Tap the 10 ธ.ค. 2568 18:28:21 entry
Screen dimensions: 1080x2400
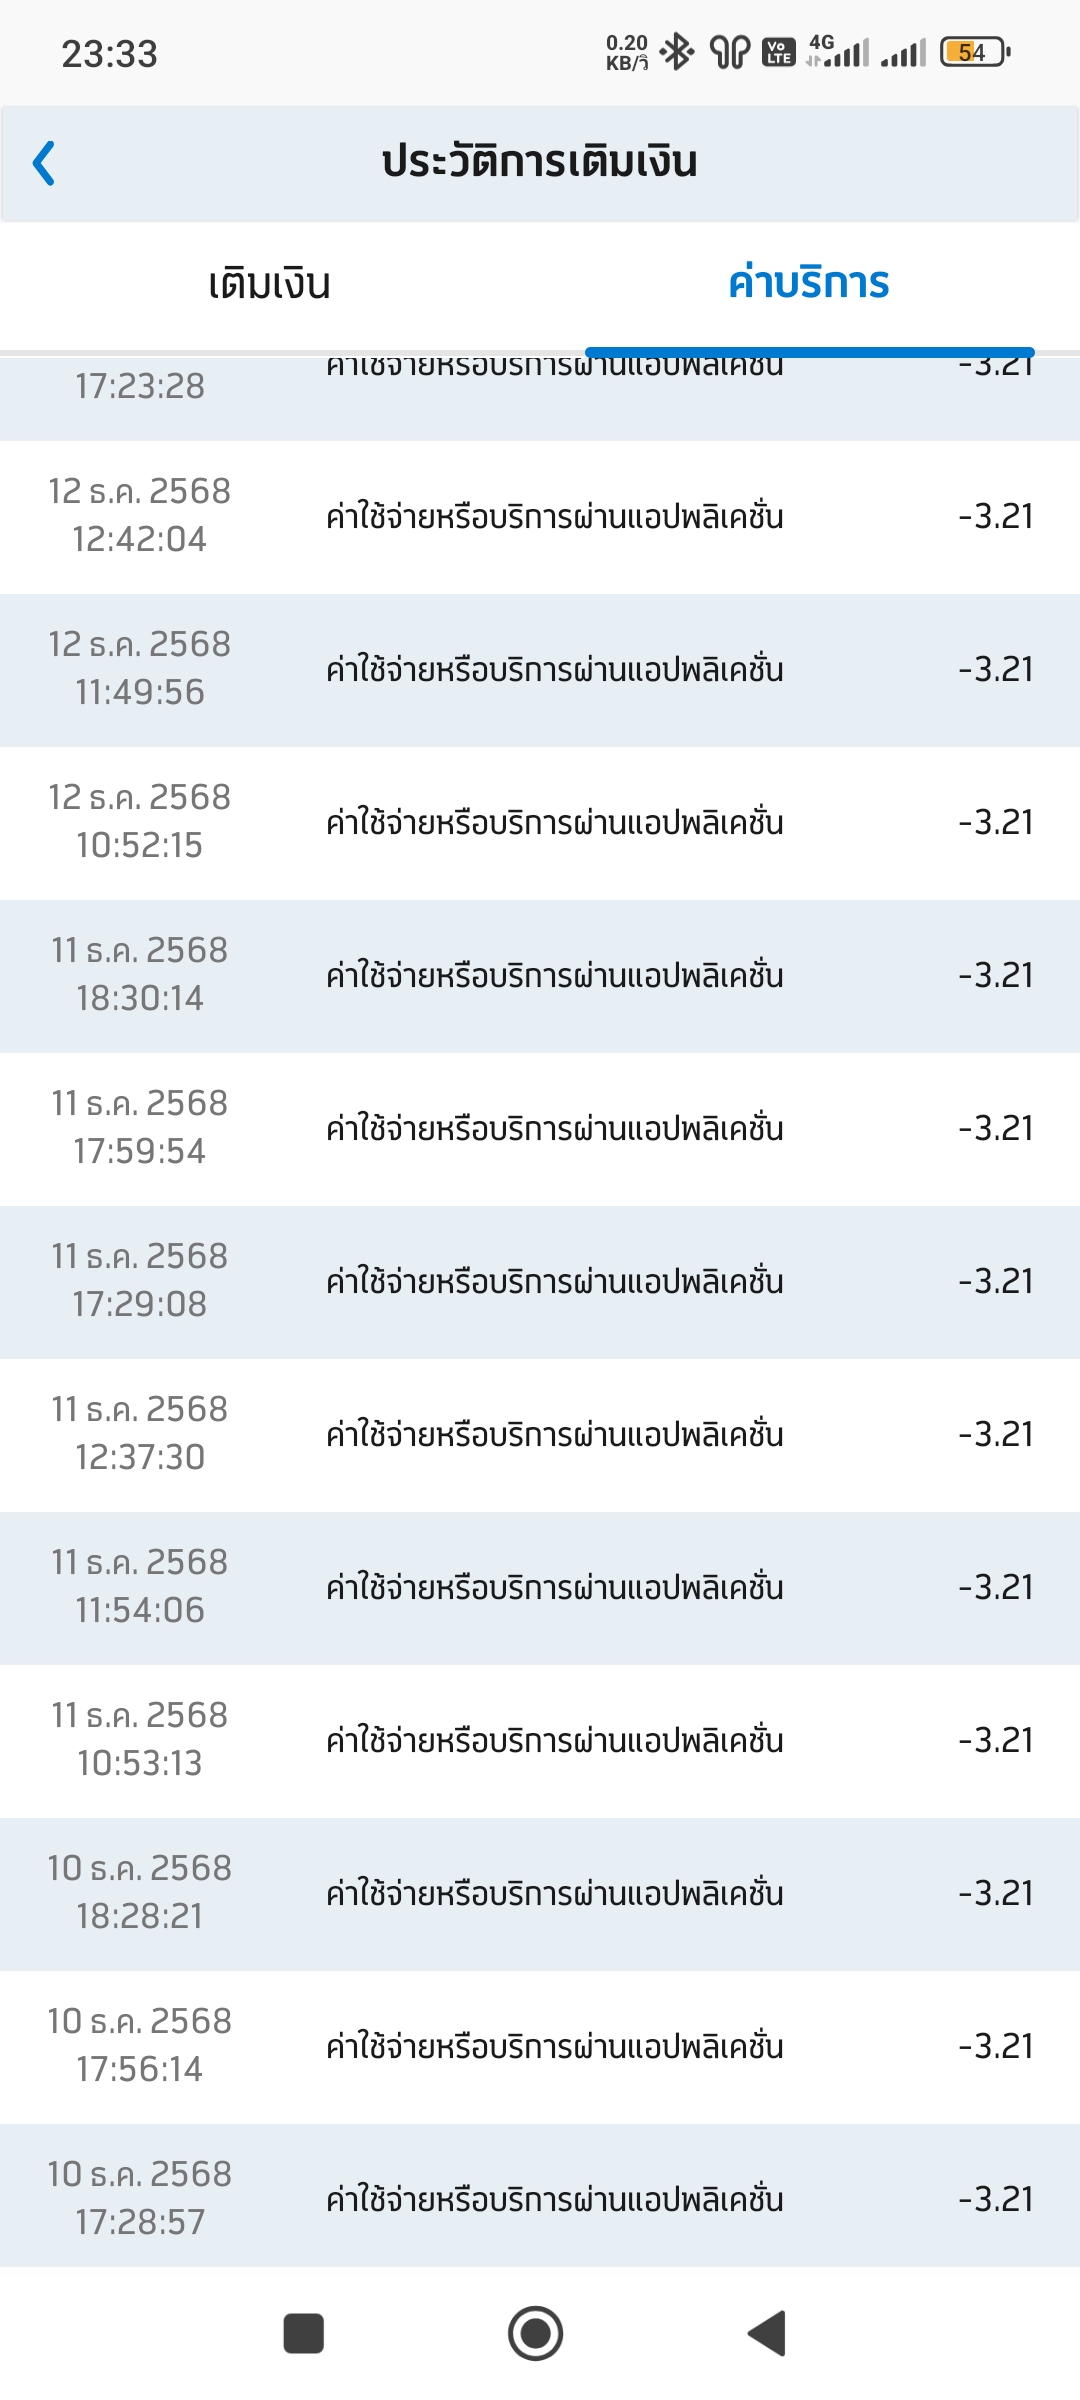(x=540, y=1894)
